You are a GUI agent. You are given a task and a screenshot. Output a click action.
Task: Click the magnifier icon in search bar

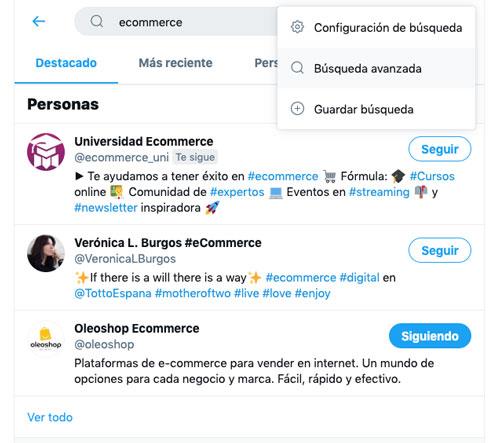click(97, 22)
